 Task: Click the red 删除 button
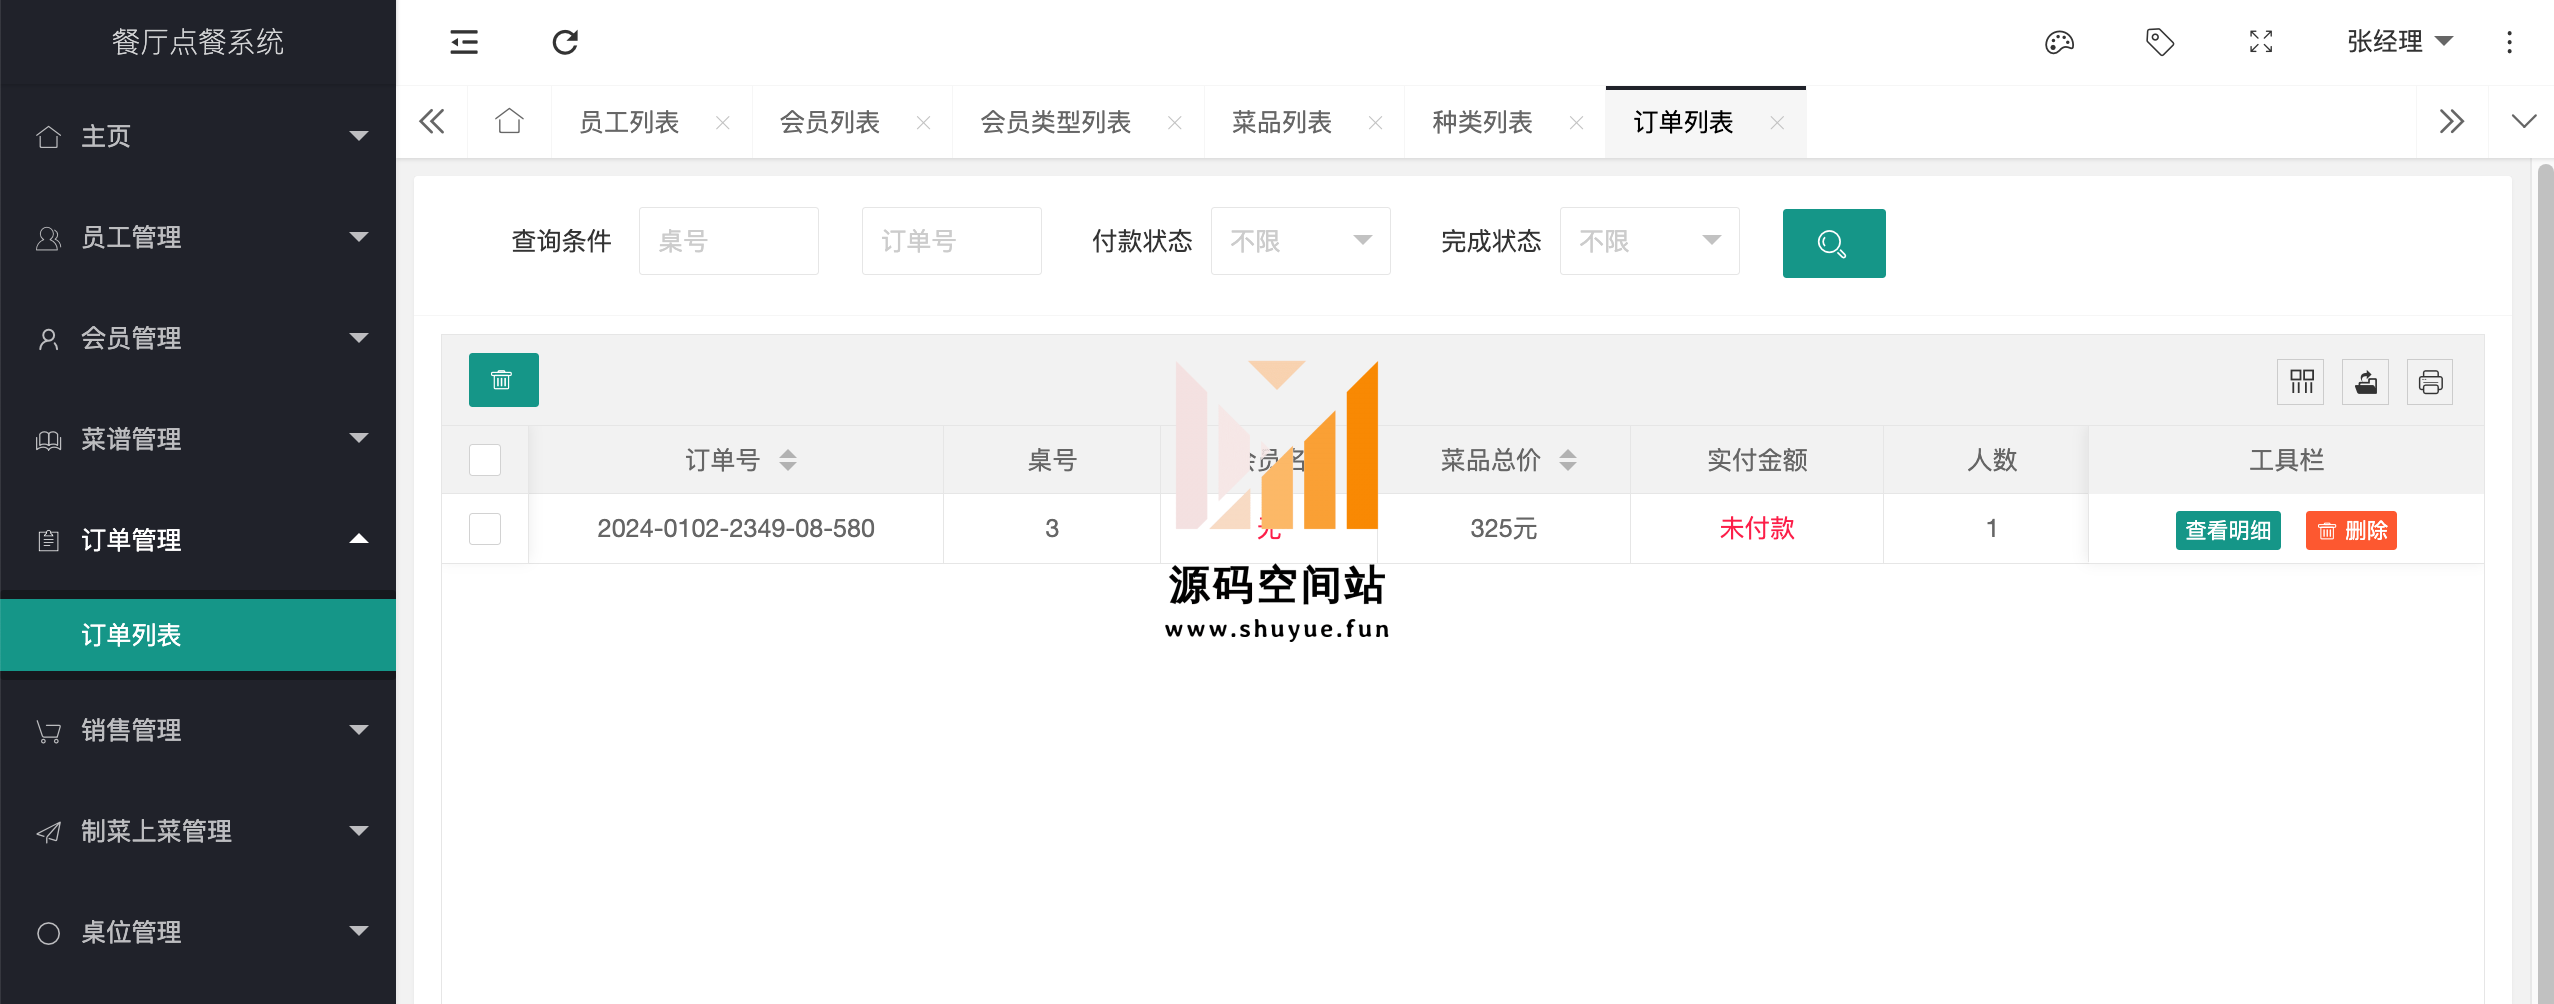pyautogui.click(x=2351, y=530)
